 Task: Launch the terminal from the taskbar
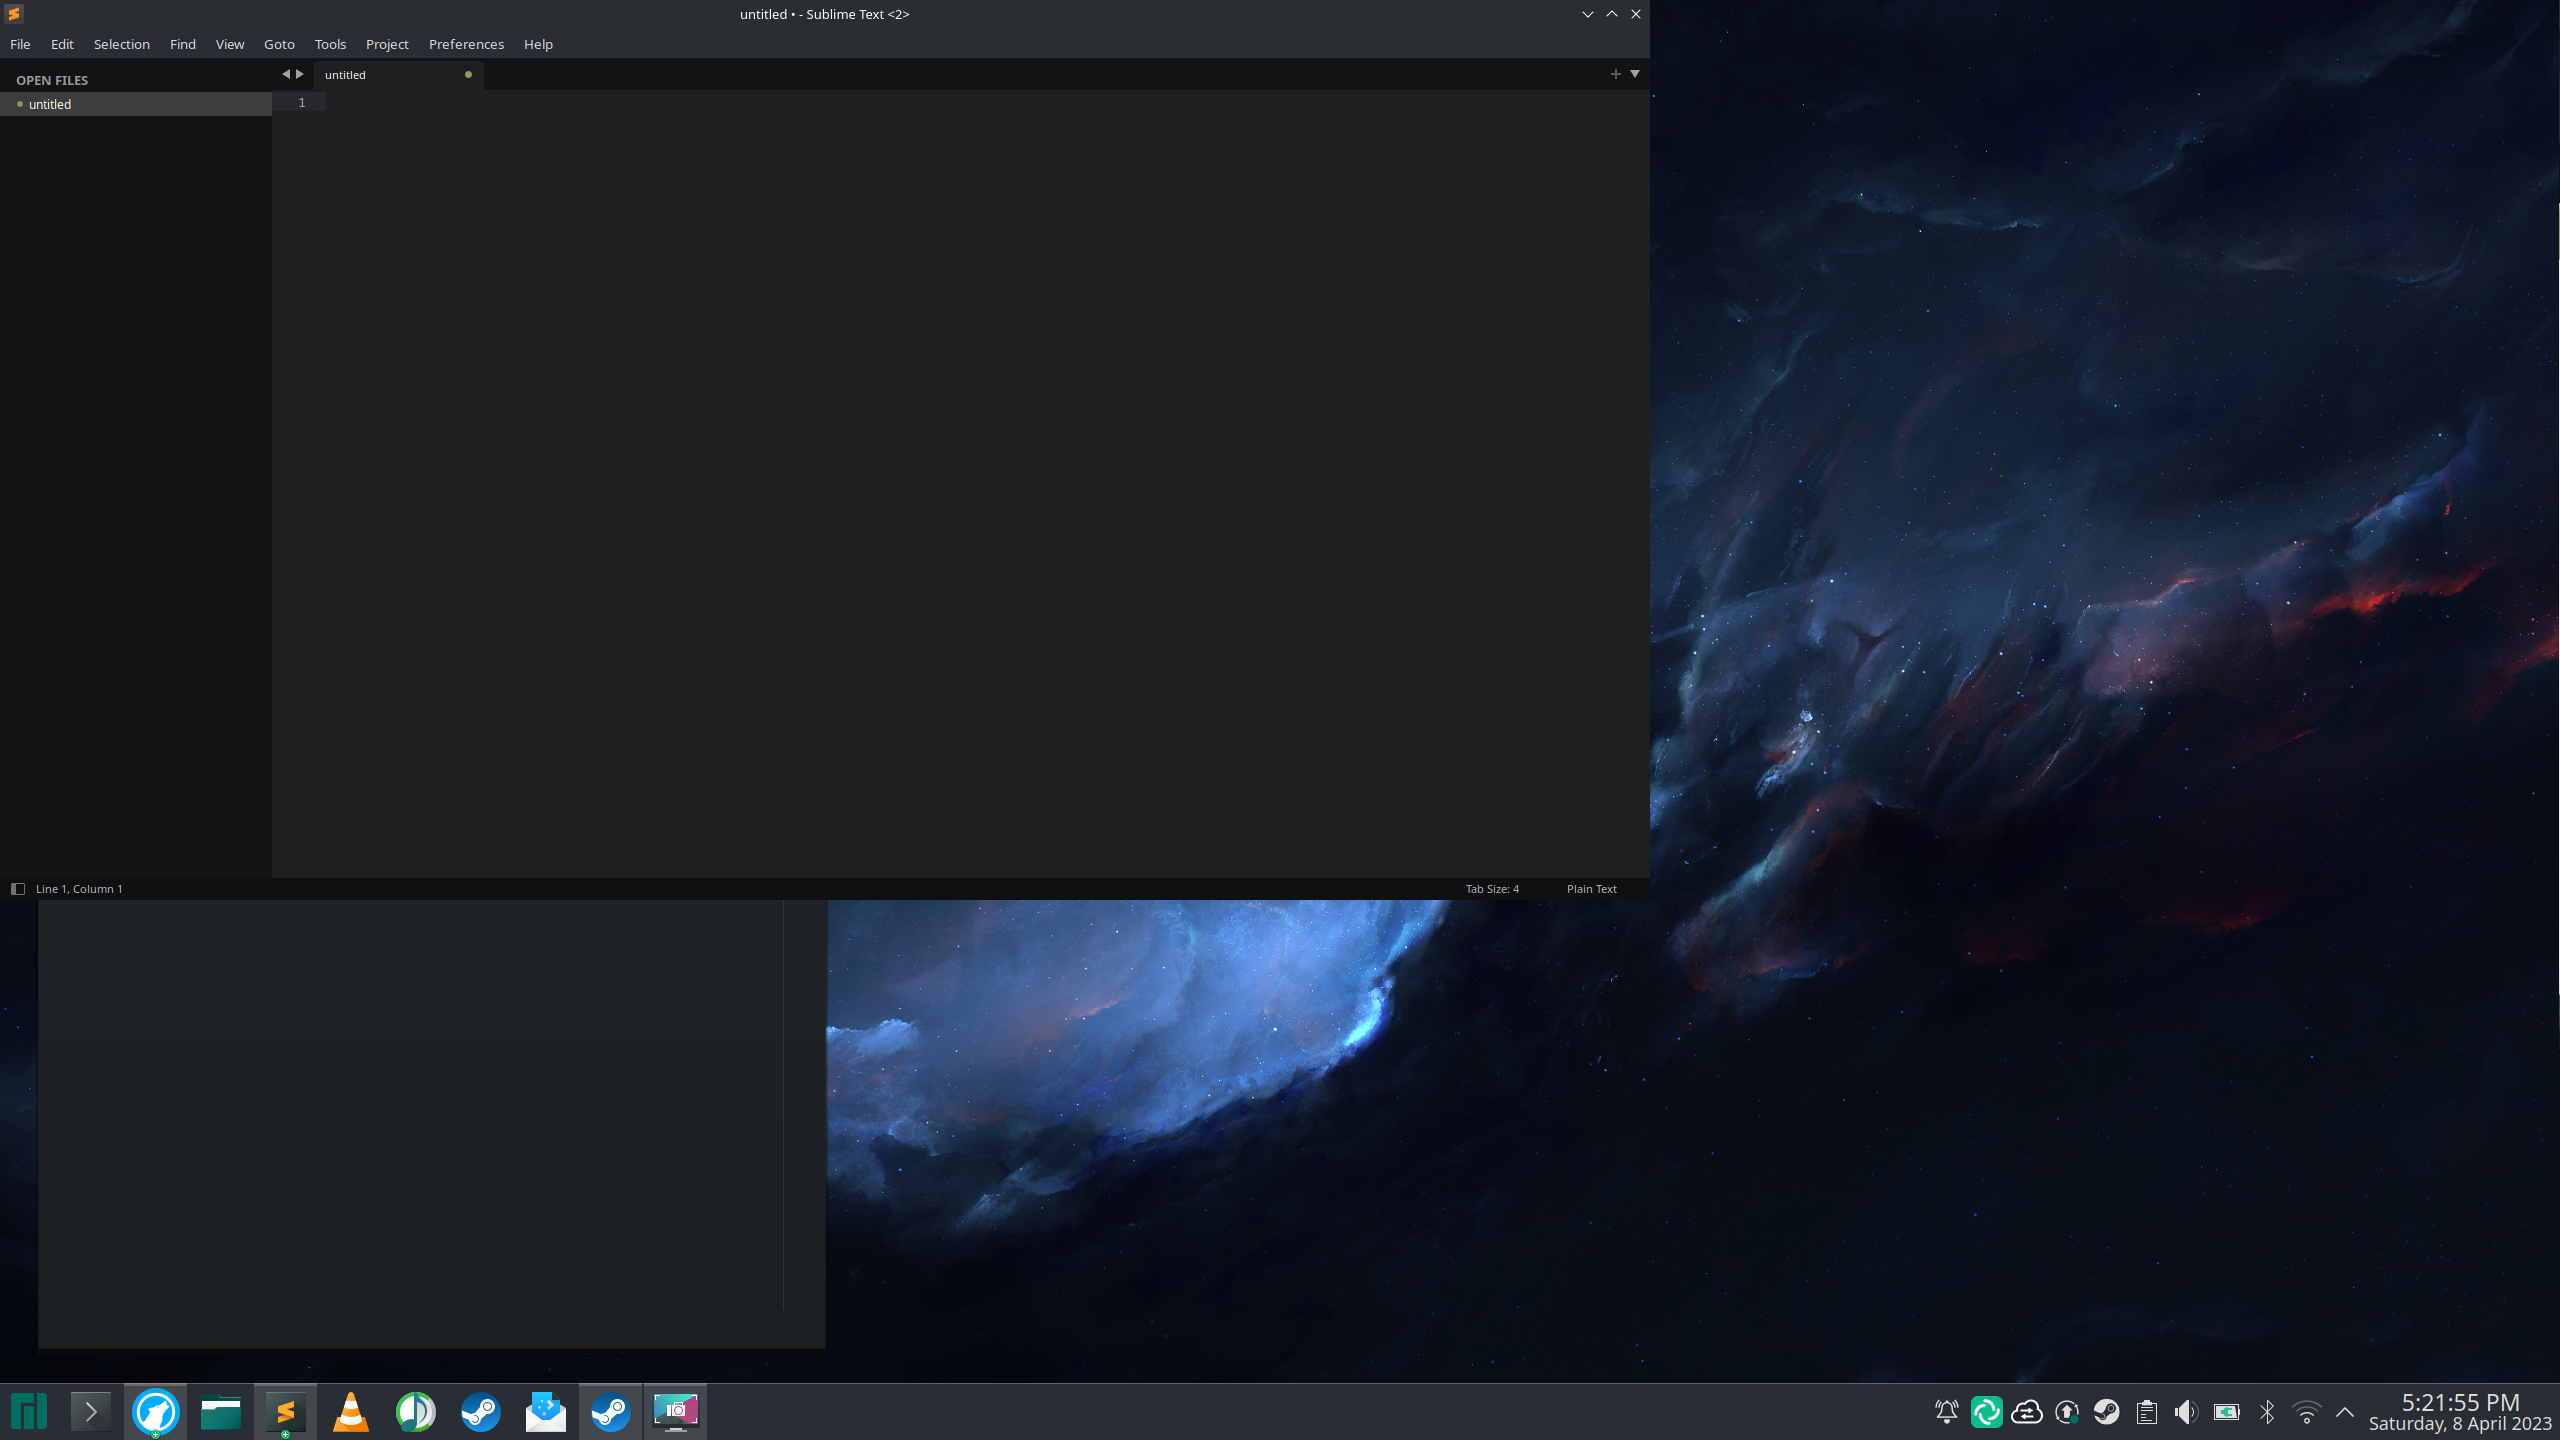click(90, 1412)
